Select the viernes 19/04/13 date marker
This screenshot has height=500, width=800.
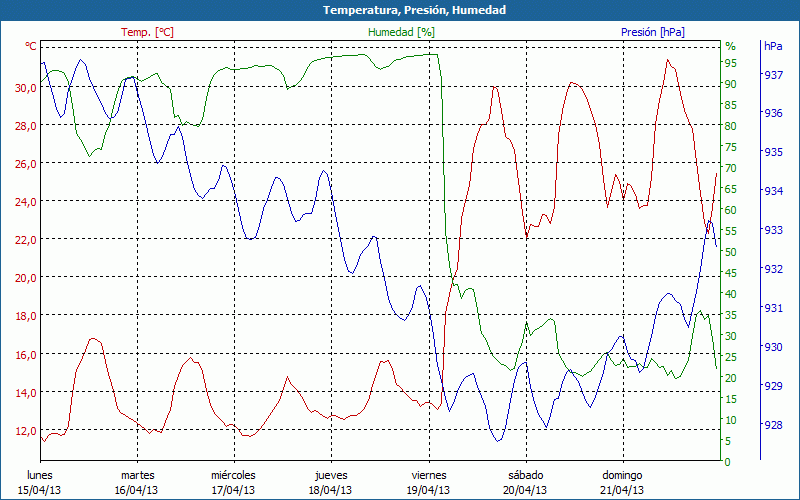(428, 482)
